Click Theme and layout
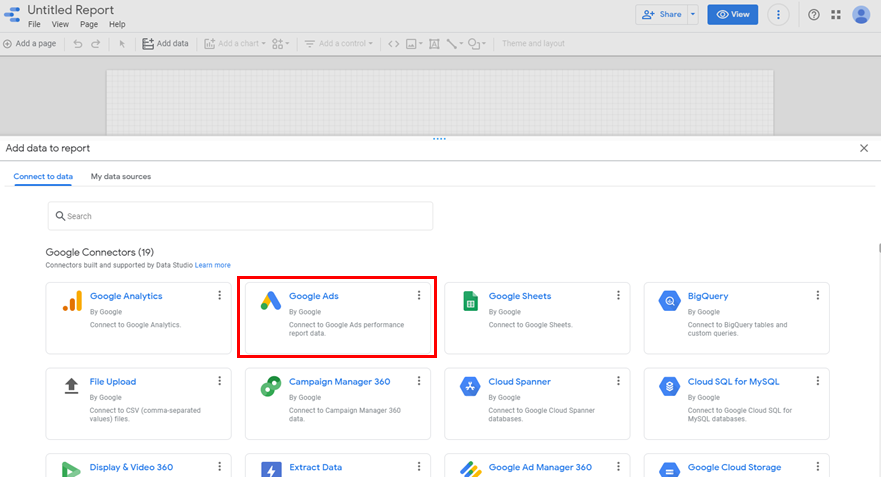This screenshot has height=477, width=881. point(533,43)
